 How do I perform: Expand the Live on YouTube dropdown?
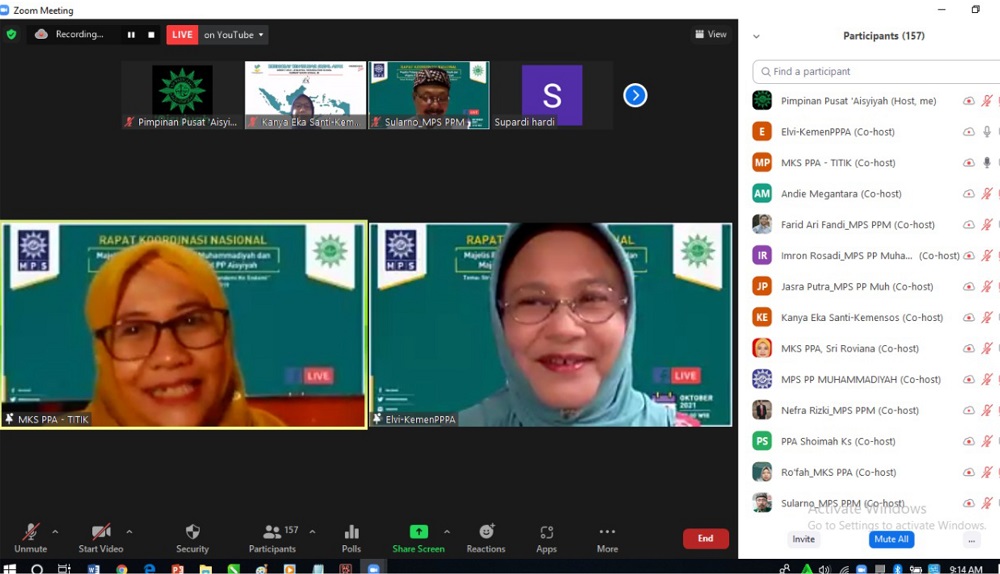click(x=261, y=35)
